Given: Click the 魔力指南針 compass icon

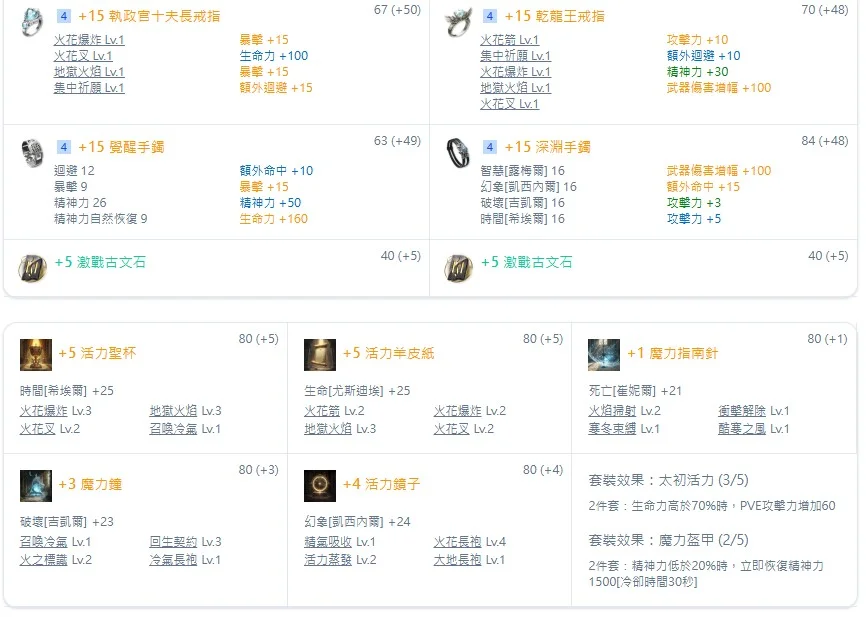Looking at the screenshot, I should [x=604, y=355].
